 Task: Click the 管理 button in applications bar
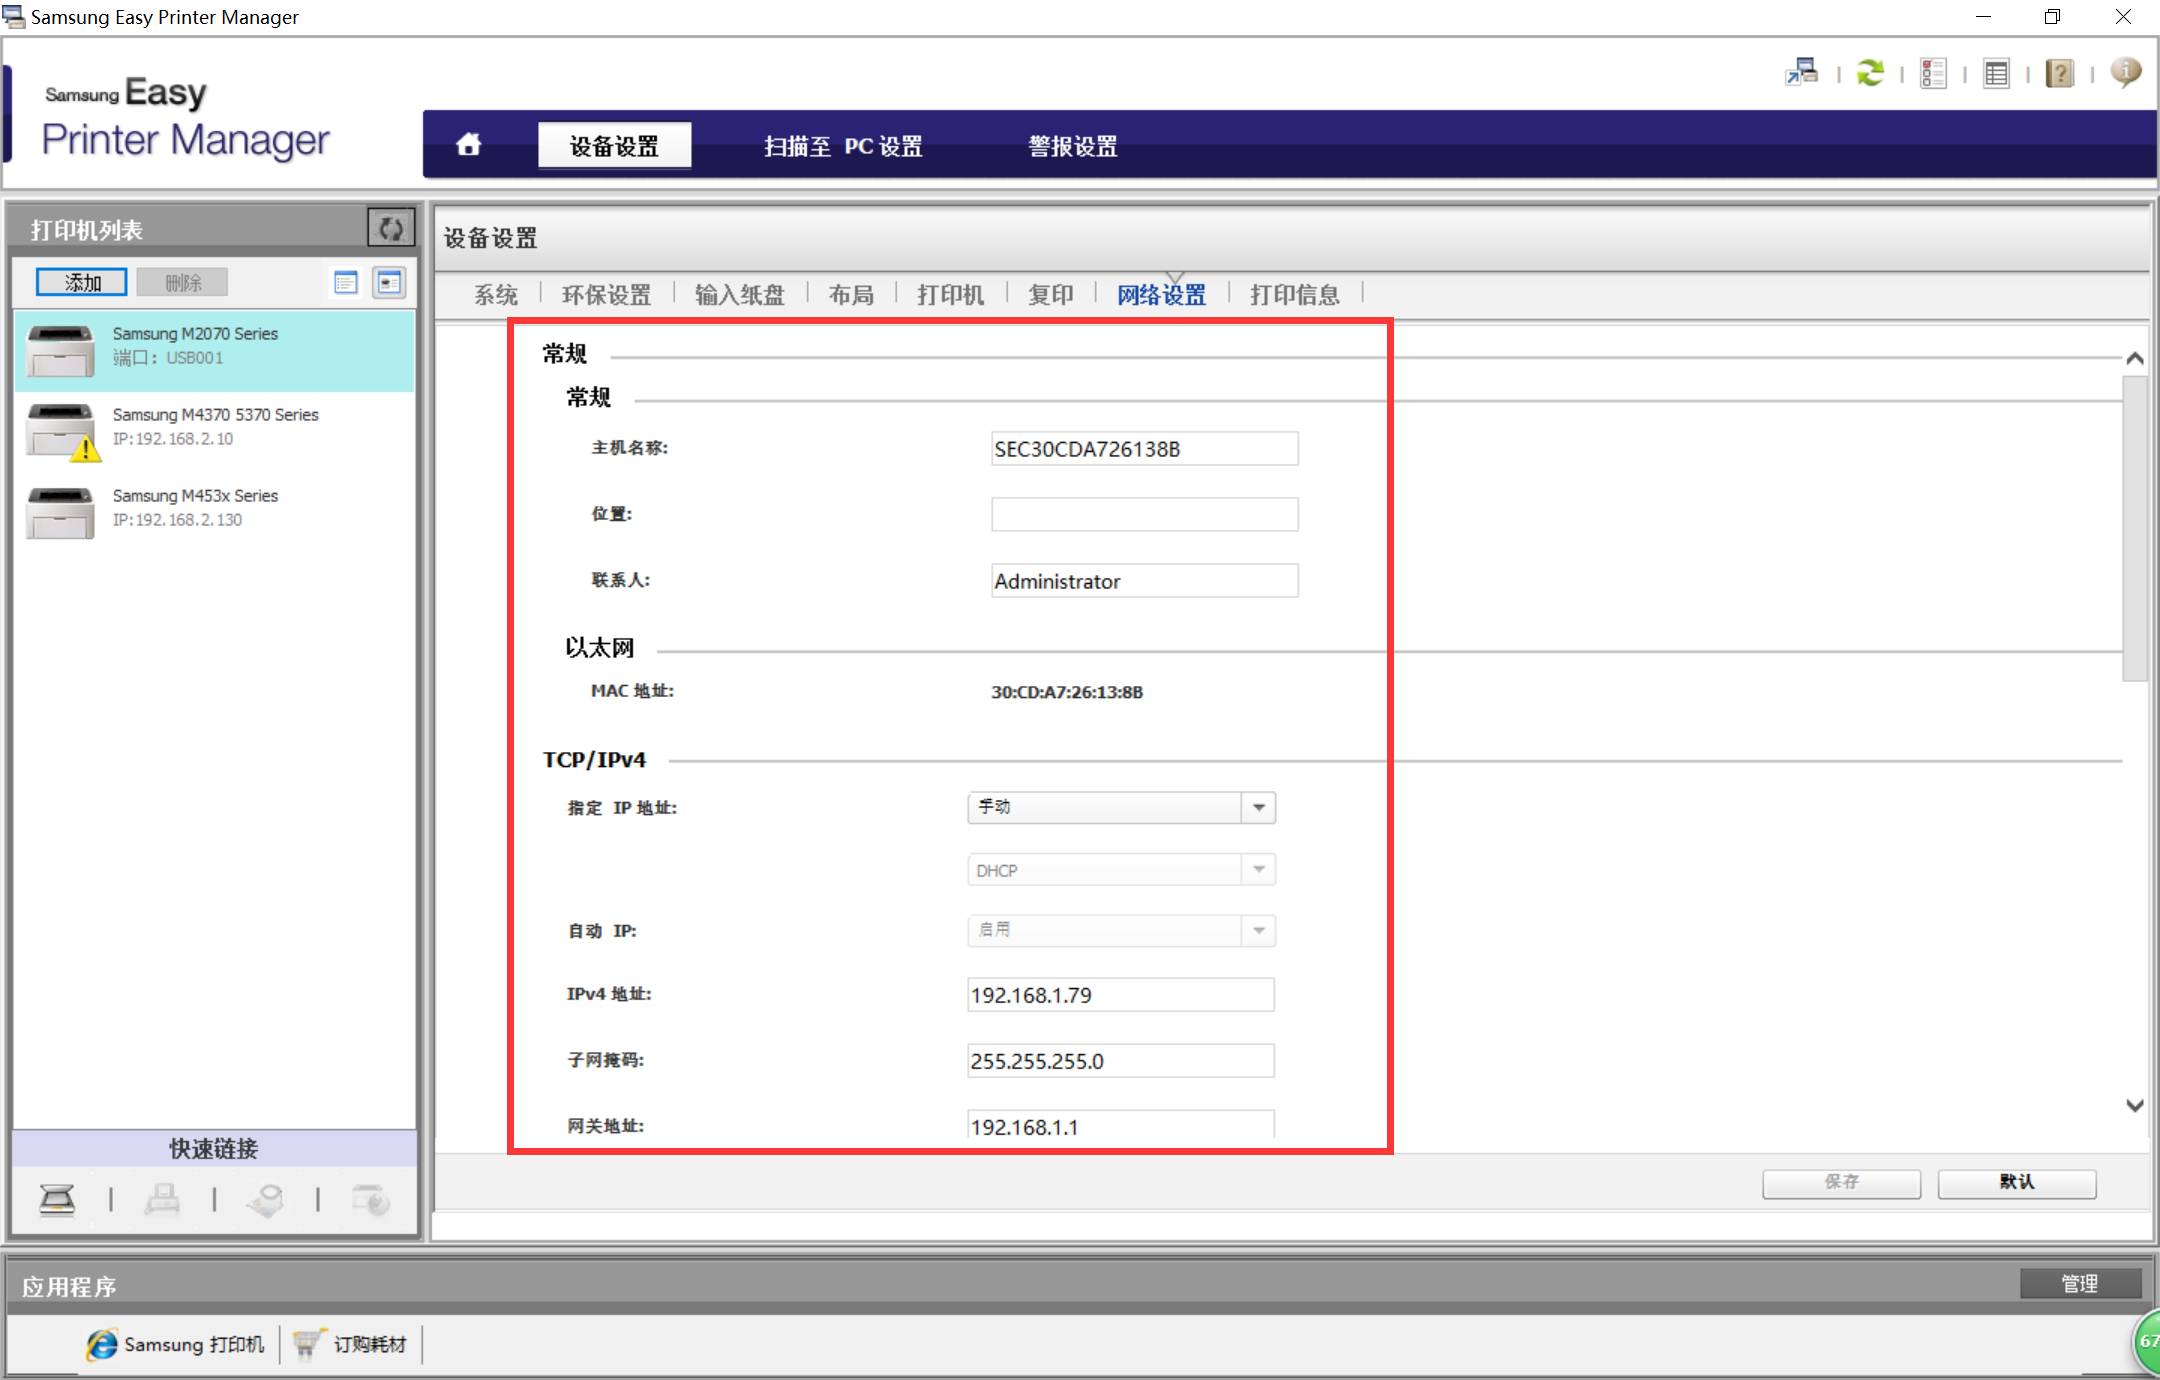tap(2080, 1283)
